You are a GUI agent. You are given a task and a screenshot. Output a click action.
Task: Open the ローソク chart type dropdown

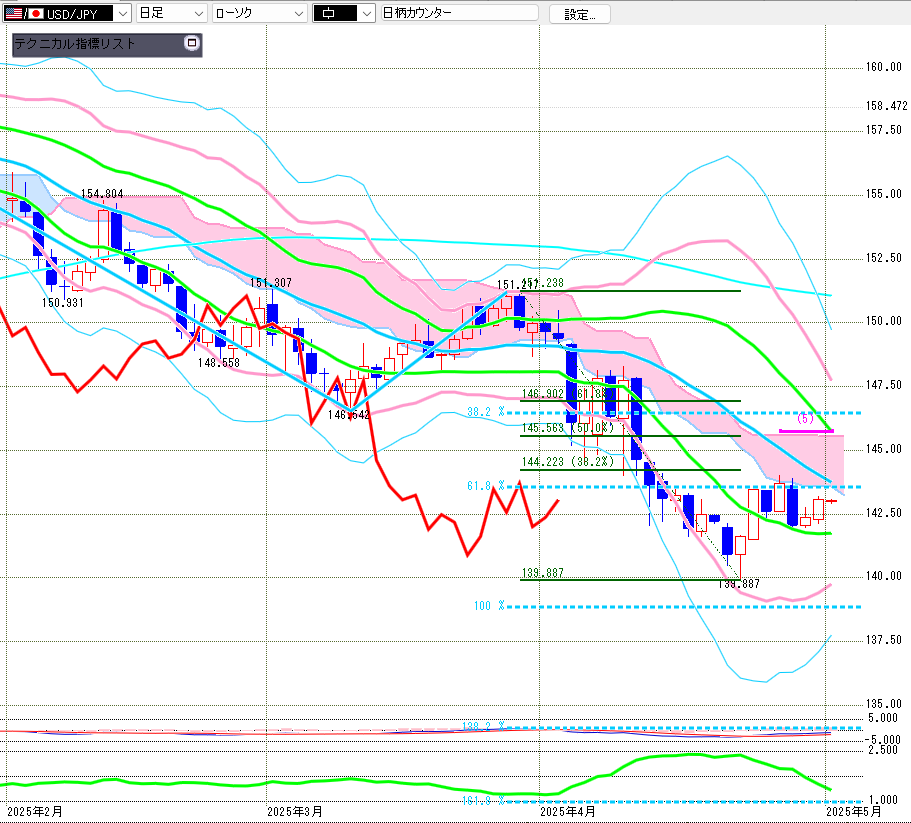[x=259, y=13]
